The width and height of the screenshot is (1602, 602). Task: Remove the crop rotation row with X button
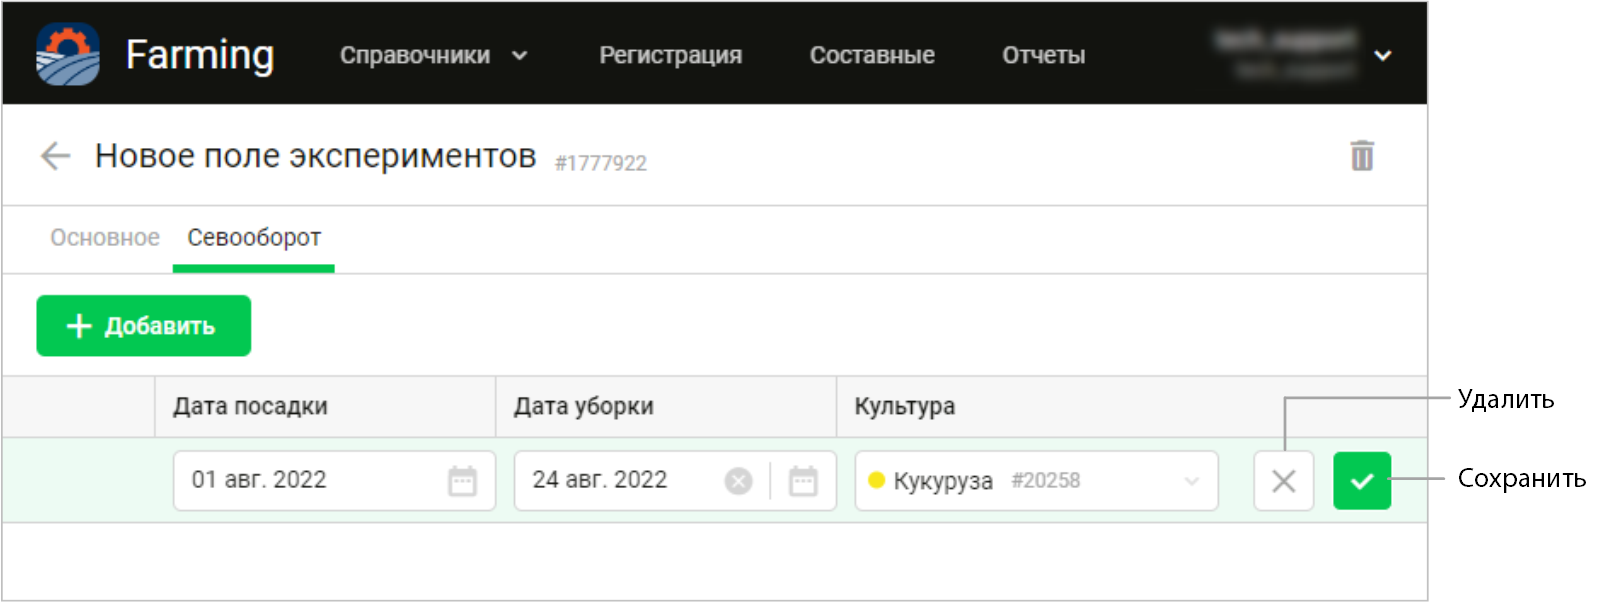point(1284,481)
